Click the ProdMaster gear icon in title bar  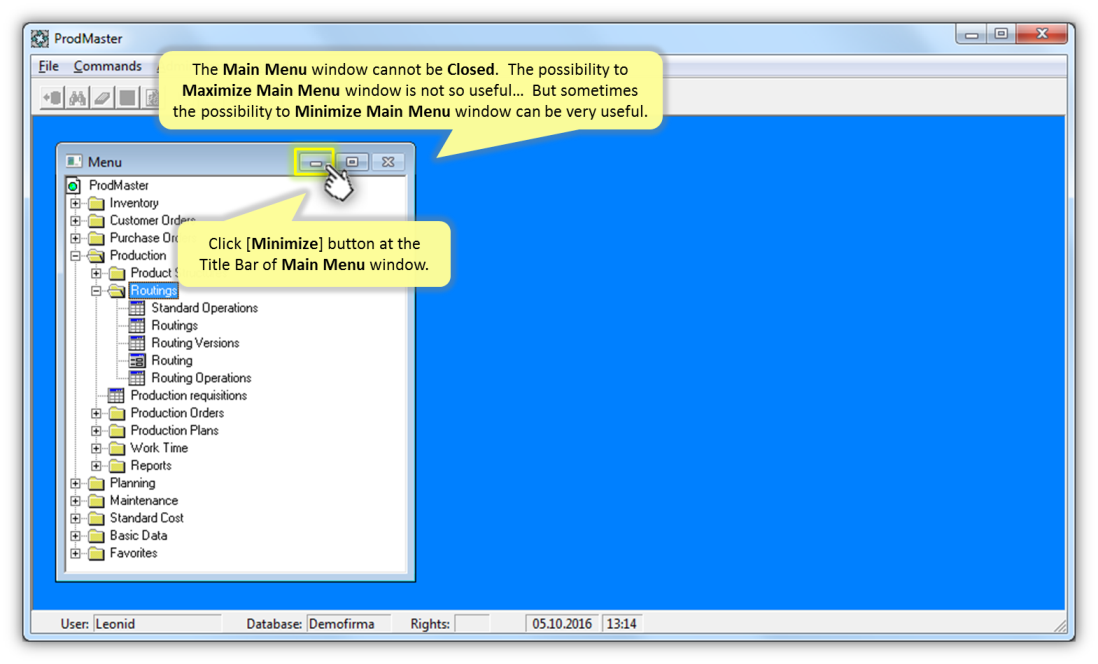40,39
